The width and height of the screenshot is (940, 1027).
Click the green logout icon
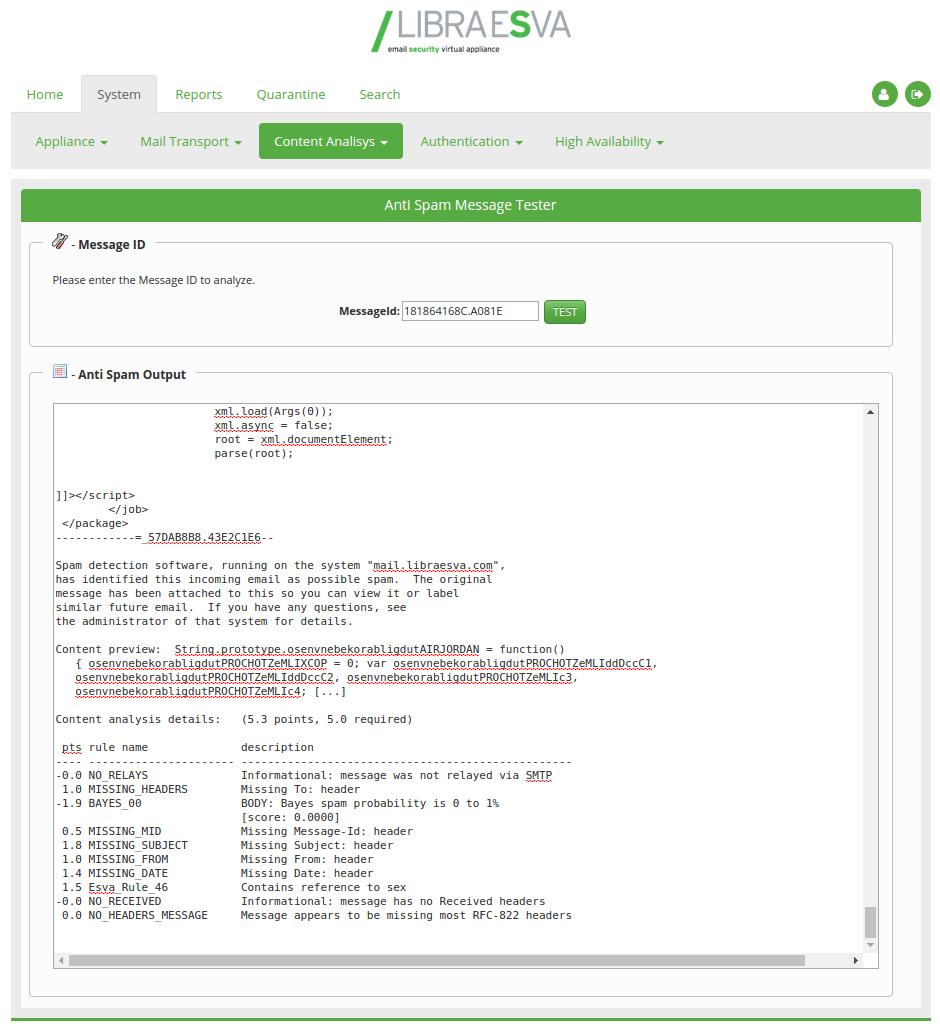[918, 94]
